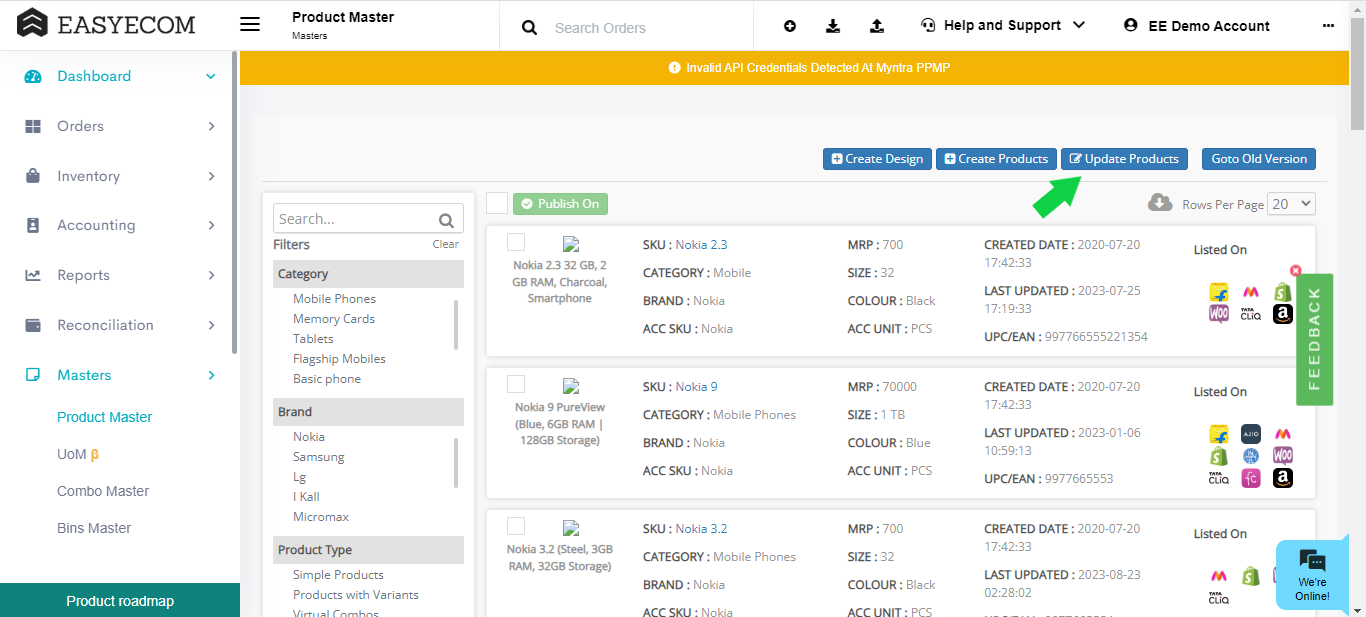The height and width of the screenshot is (617, 1366).
Task: Open the Nokia 9 SKU link
Action: coord(696,386)
